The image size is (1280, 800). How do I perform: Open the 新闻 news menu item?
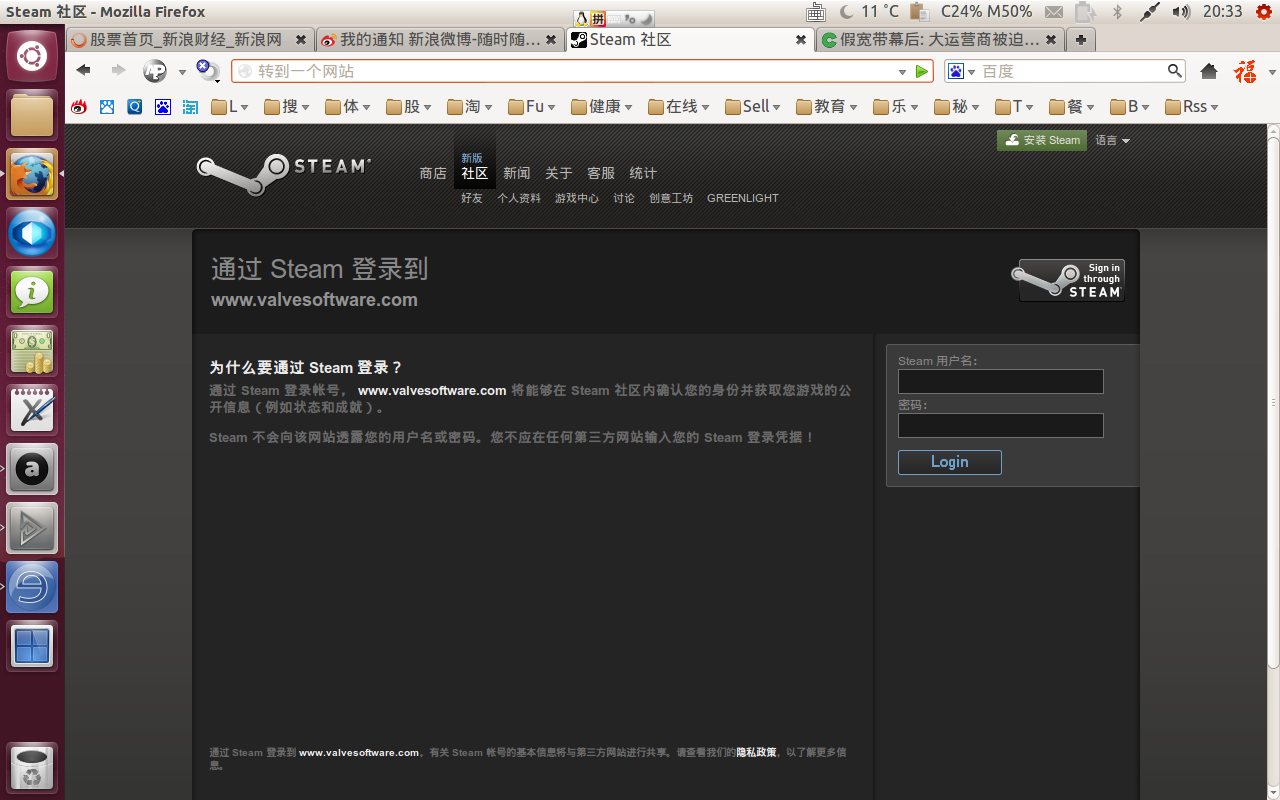517,173
